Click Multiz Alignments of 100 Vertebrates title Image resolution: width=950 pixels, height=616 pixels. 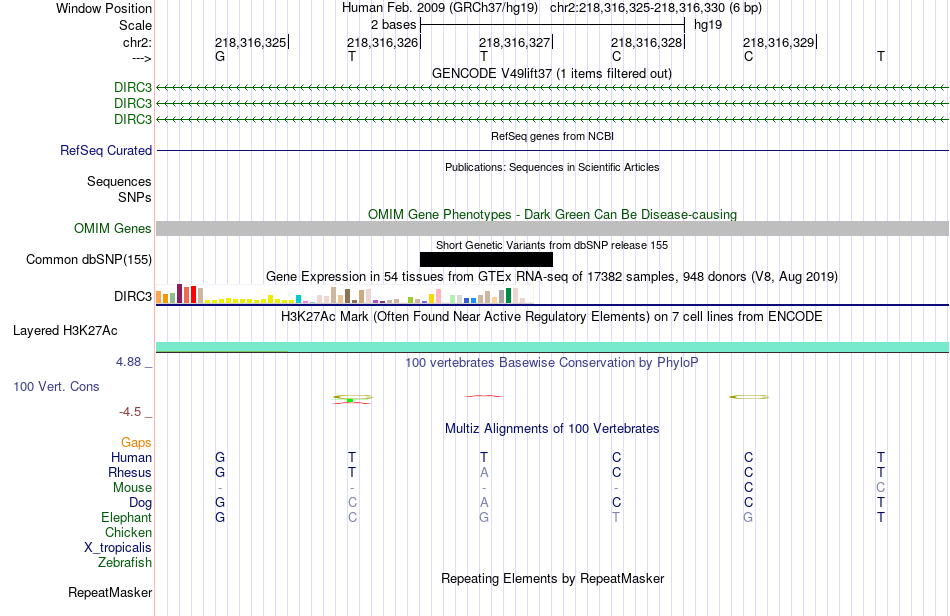click(552, 429)
